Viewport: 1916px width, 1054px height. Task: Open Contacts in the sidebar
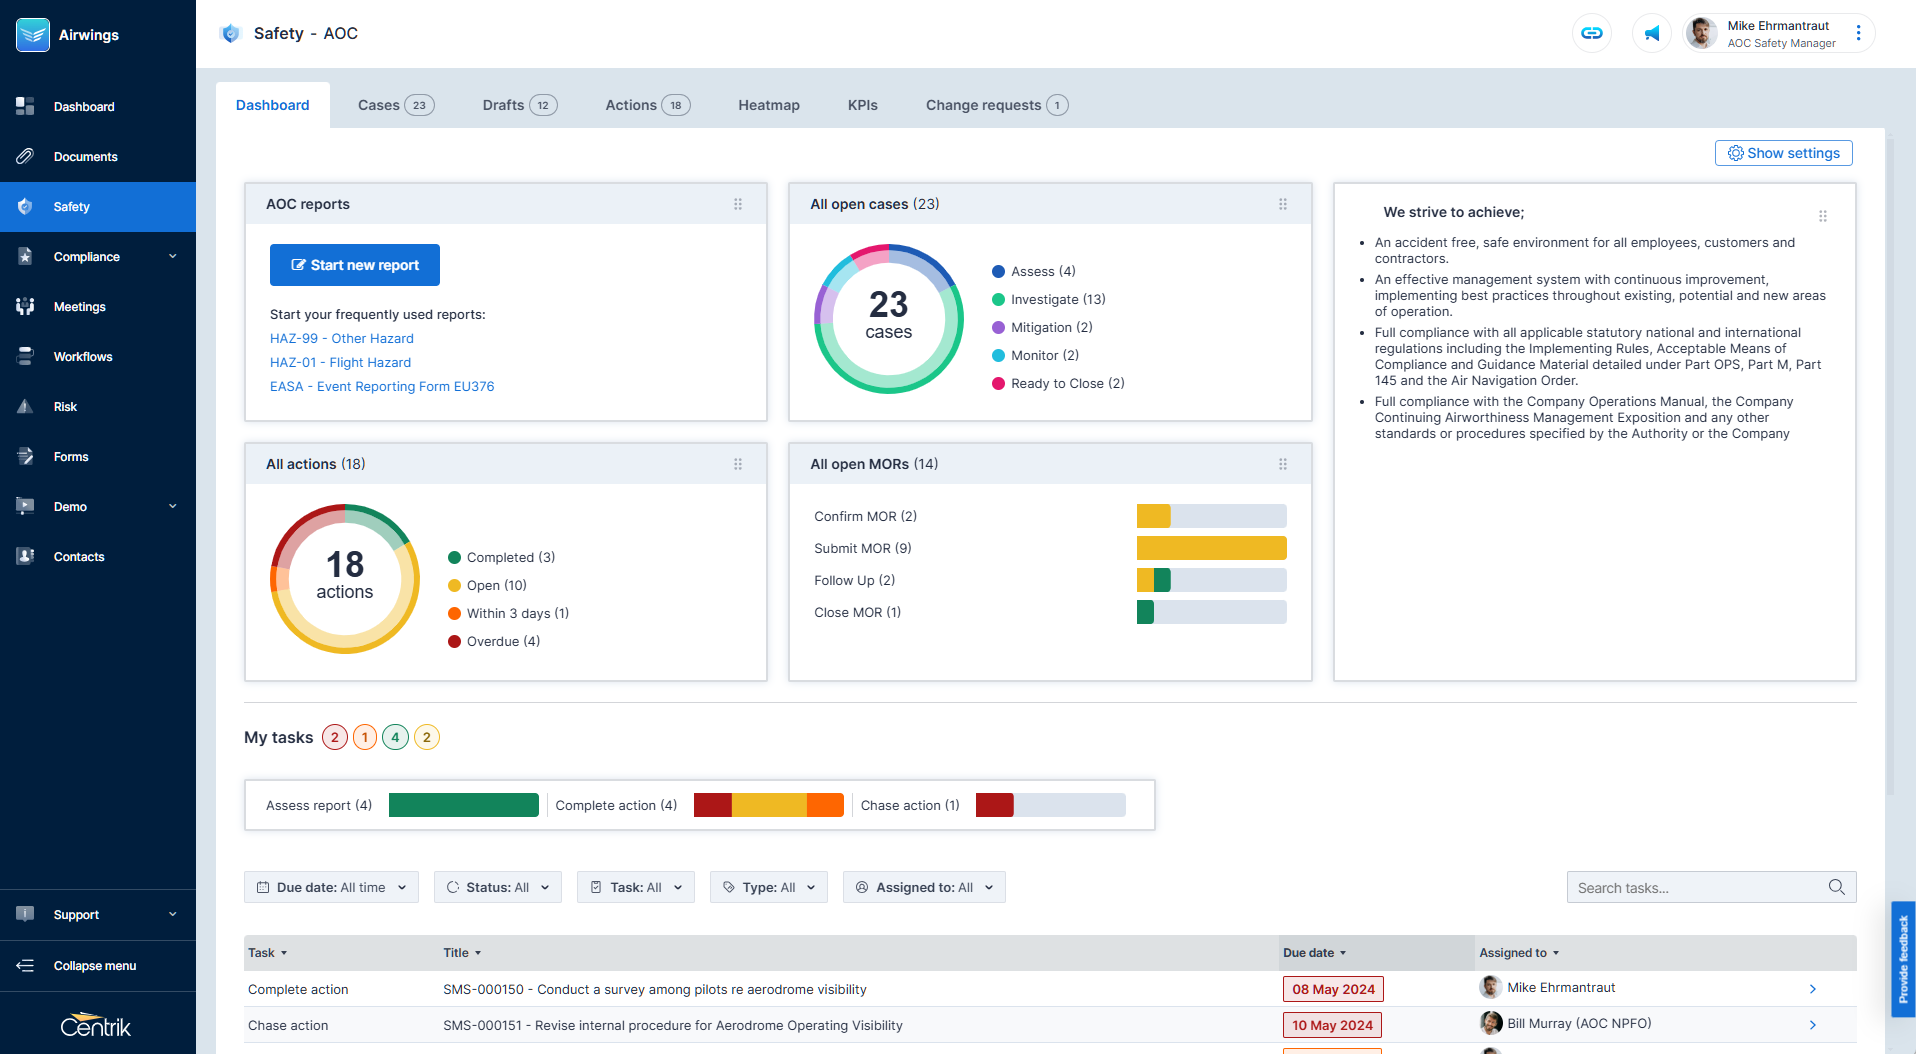coord(98,557)
